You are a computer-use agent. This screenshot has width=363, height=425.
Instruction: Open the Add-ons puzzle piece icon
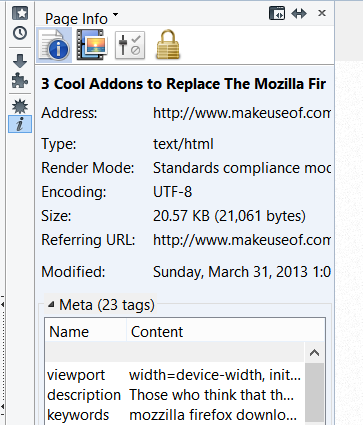point(20,81)
